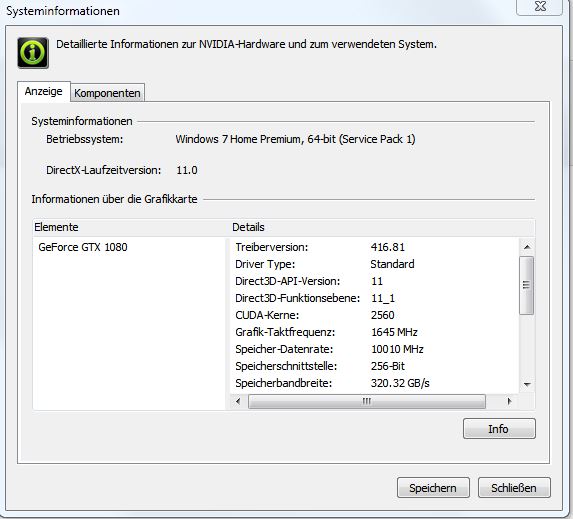
Task: Select GeForce GTX 1080 in Elemente list
Action: pyautogui.click(x=83, y=247)
